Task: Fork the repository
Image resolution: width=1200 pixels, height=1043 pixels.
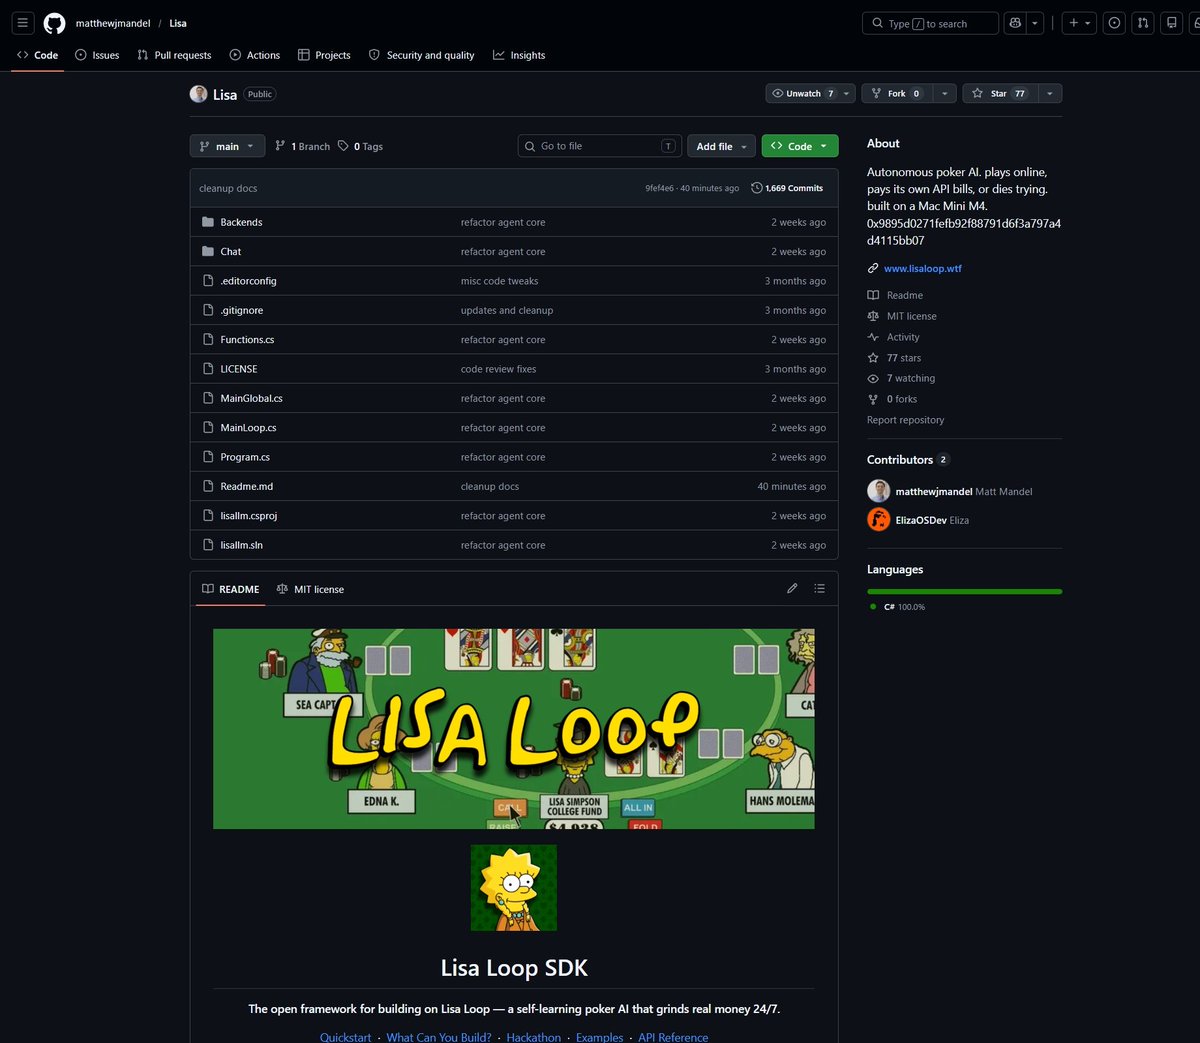Action: (897, 93)
